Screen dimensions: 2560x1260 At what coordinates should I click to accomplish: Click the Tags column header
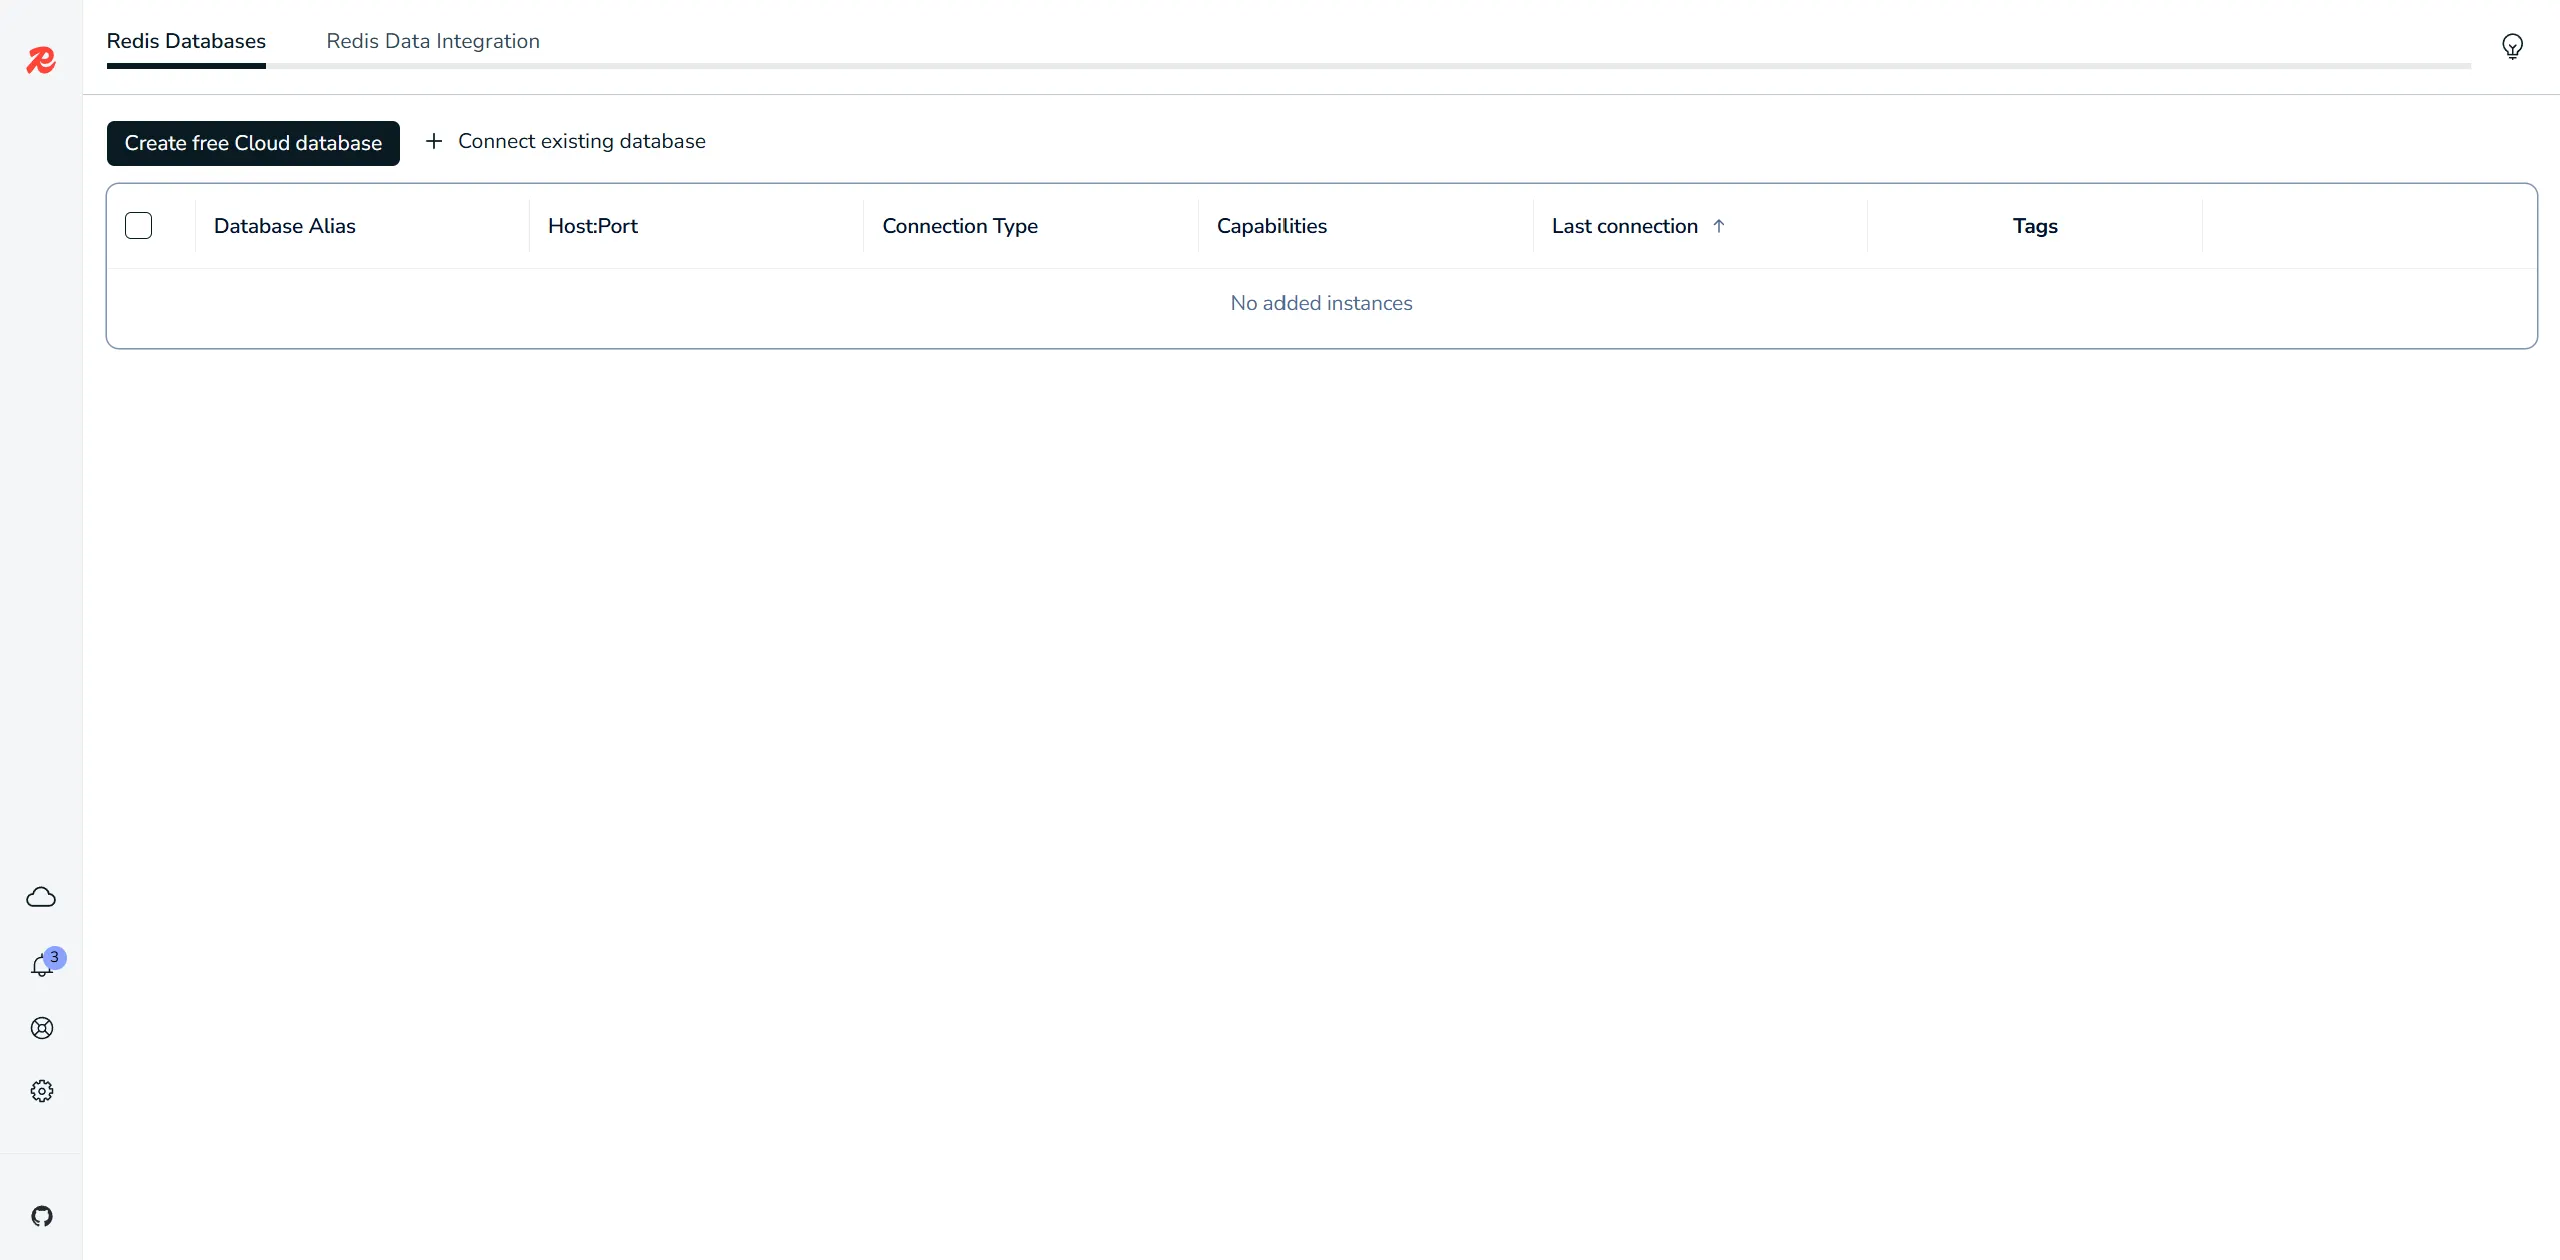2034,226
